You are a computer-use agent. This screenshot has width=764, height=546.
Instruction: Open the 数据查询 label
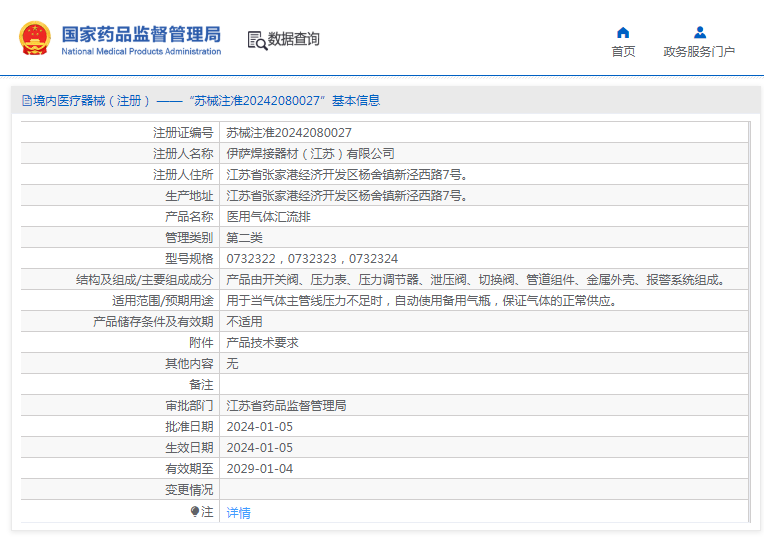(x=294, y=39)
